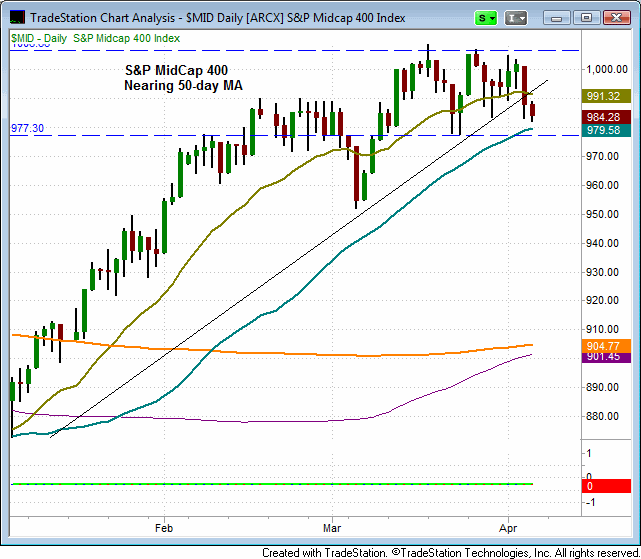The width and height of the screenshot is (641, 559).
Task: Click the 977.30 horizontal line label
Action: pyautogui.click(x=27, y=129)
